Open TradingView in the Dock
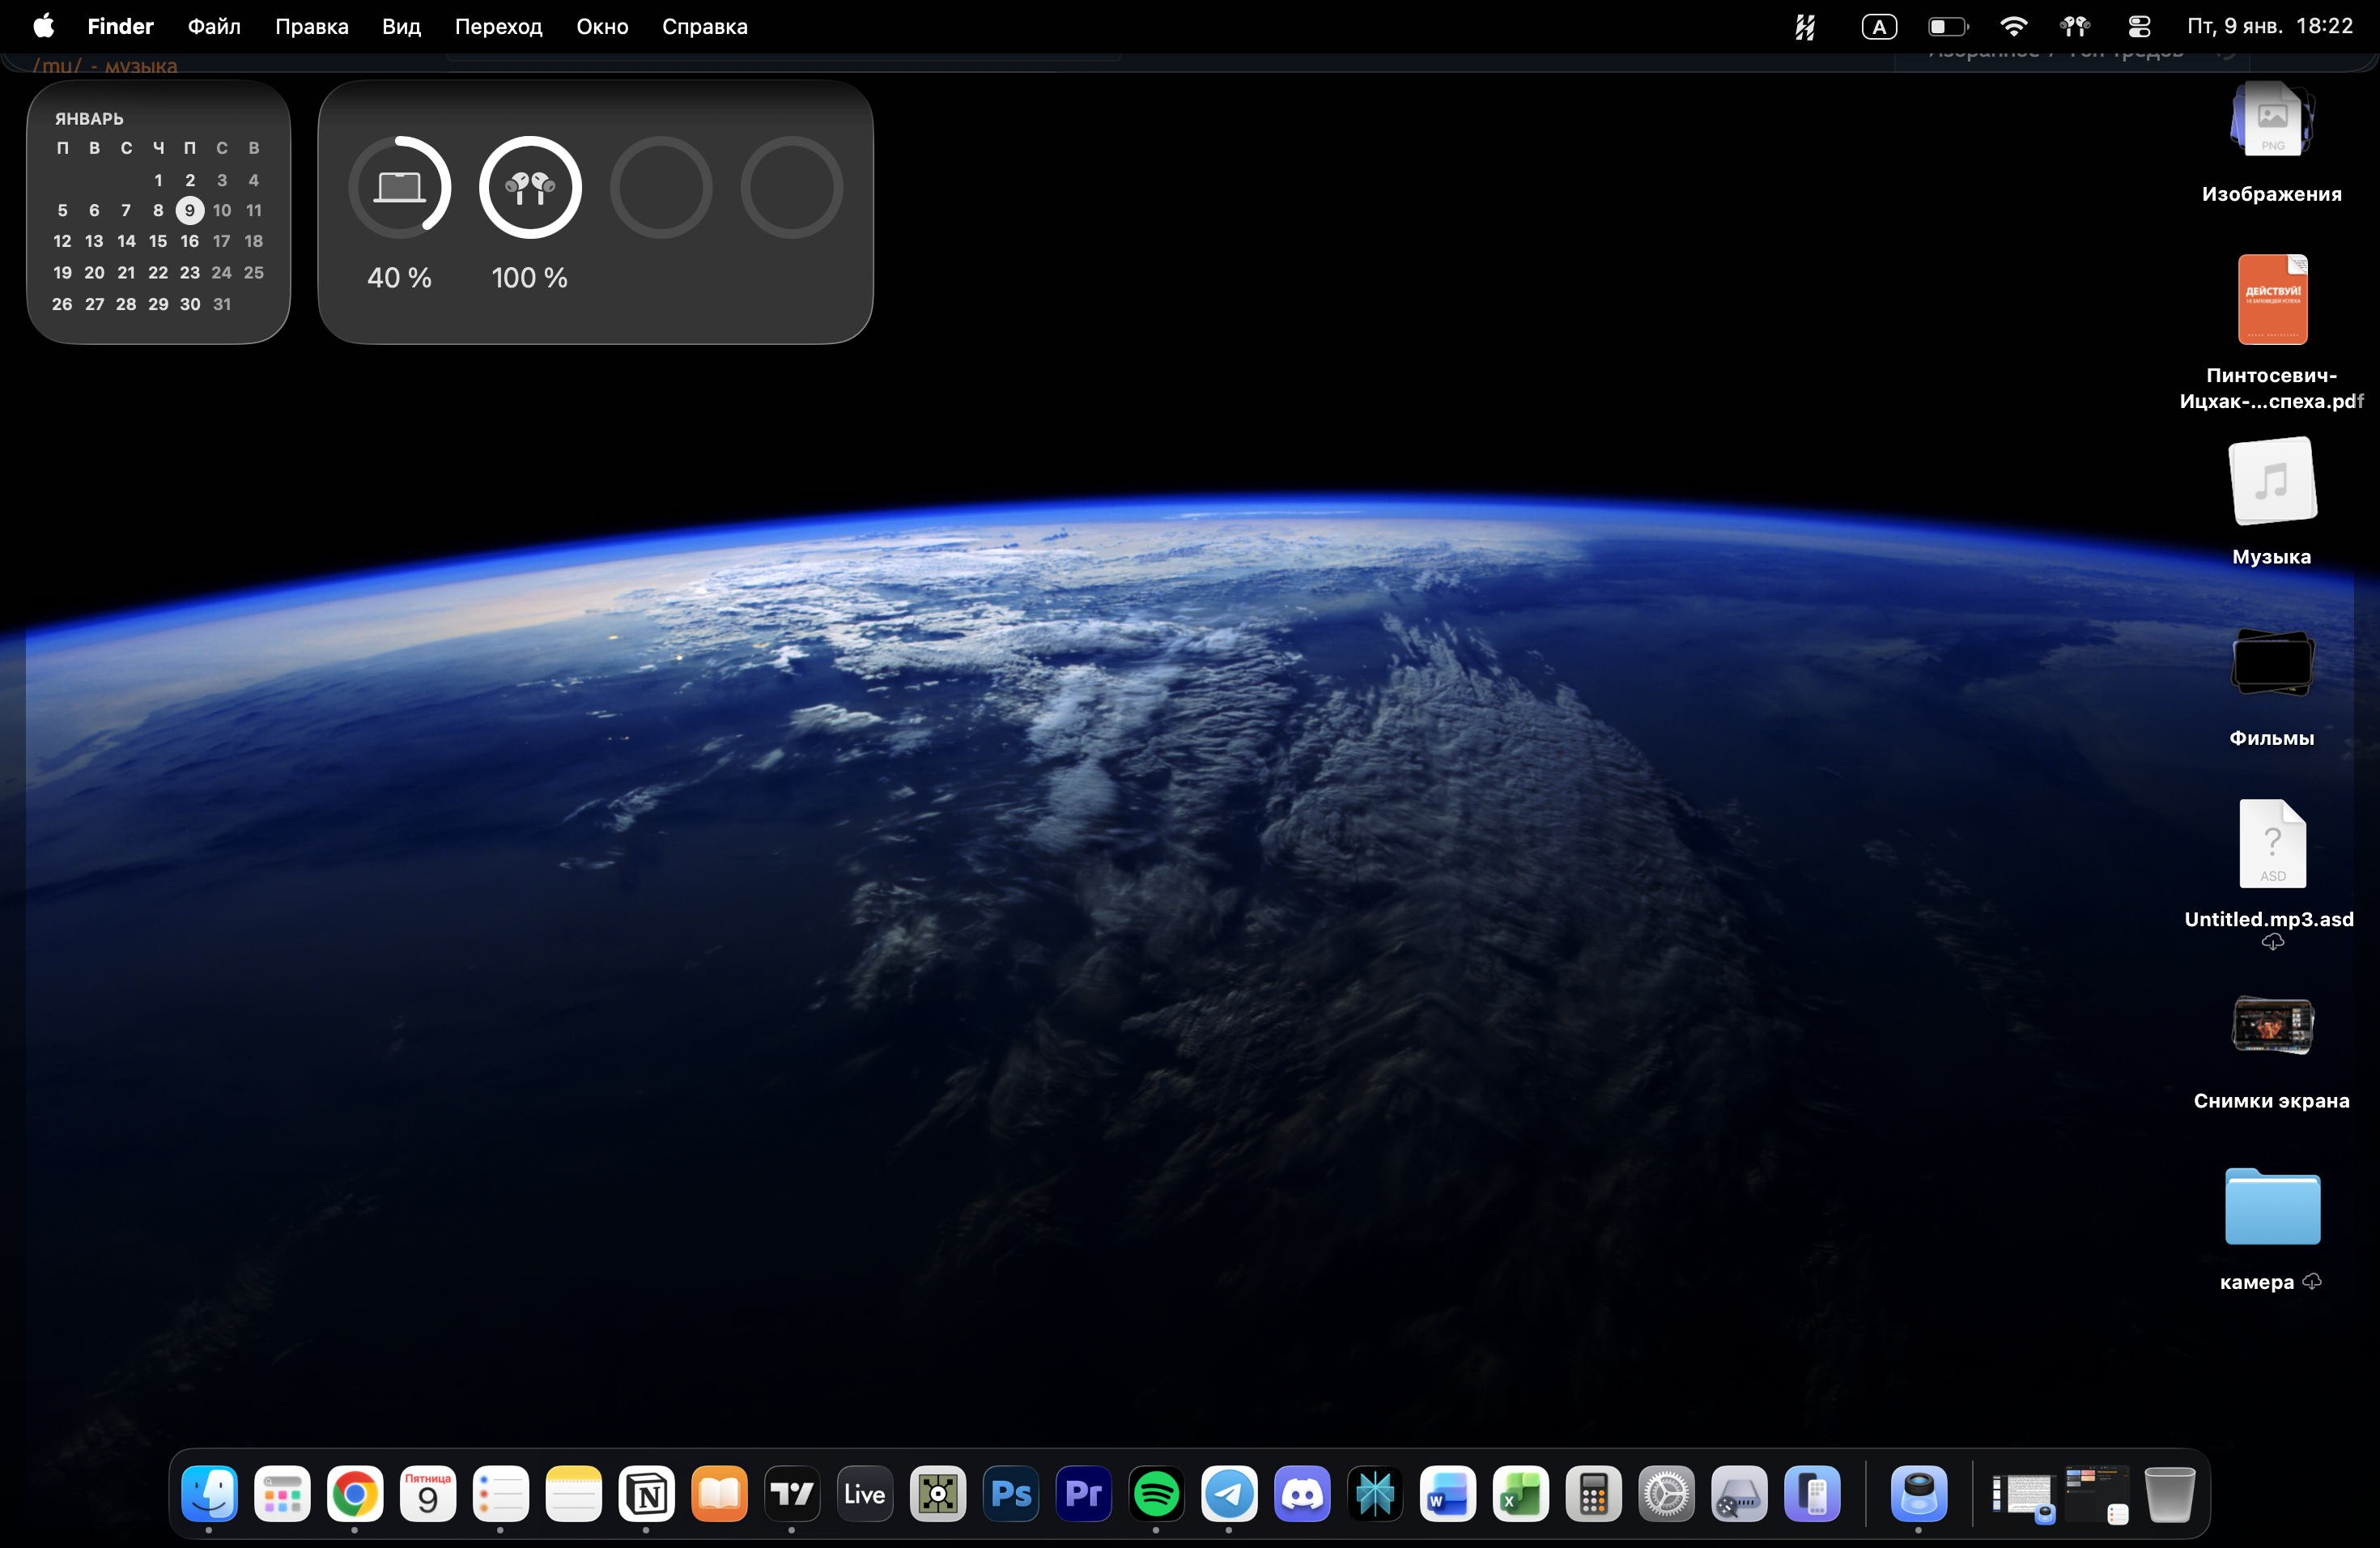The height and width of the screenshot is (1548, 2380). click(x=792, y=1494)
